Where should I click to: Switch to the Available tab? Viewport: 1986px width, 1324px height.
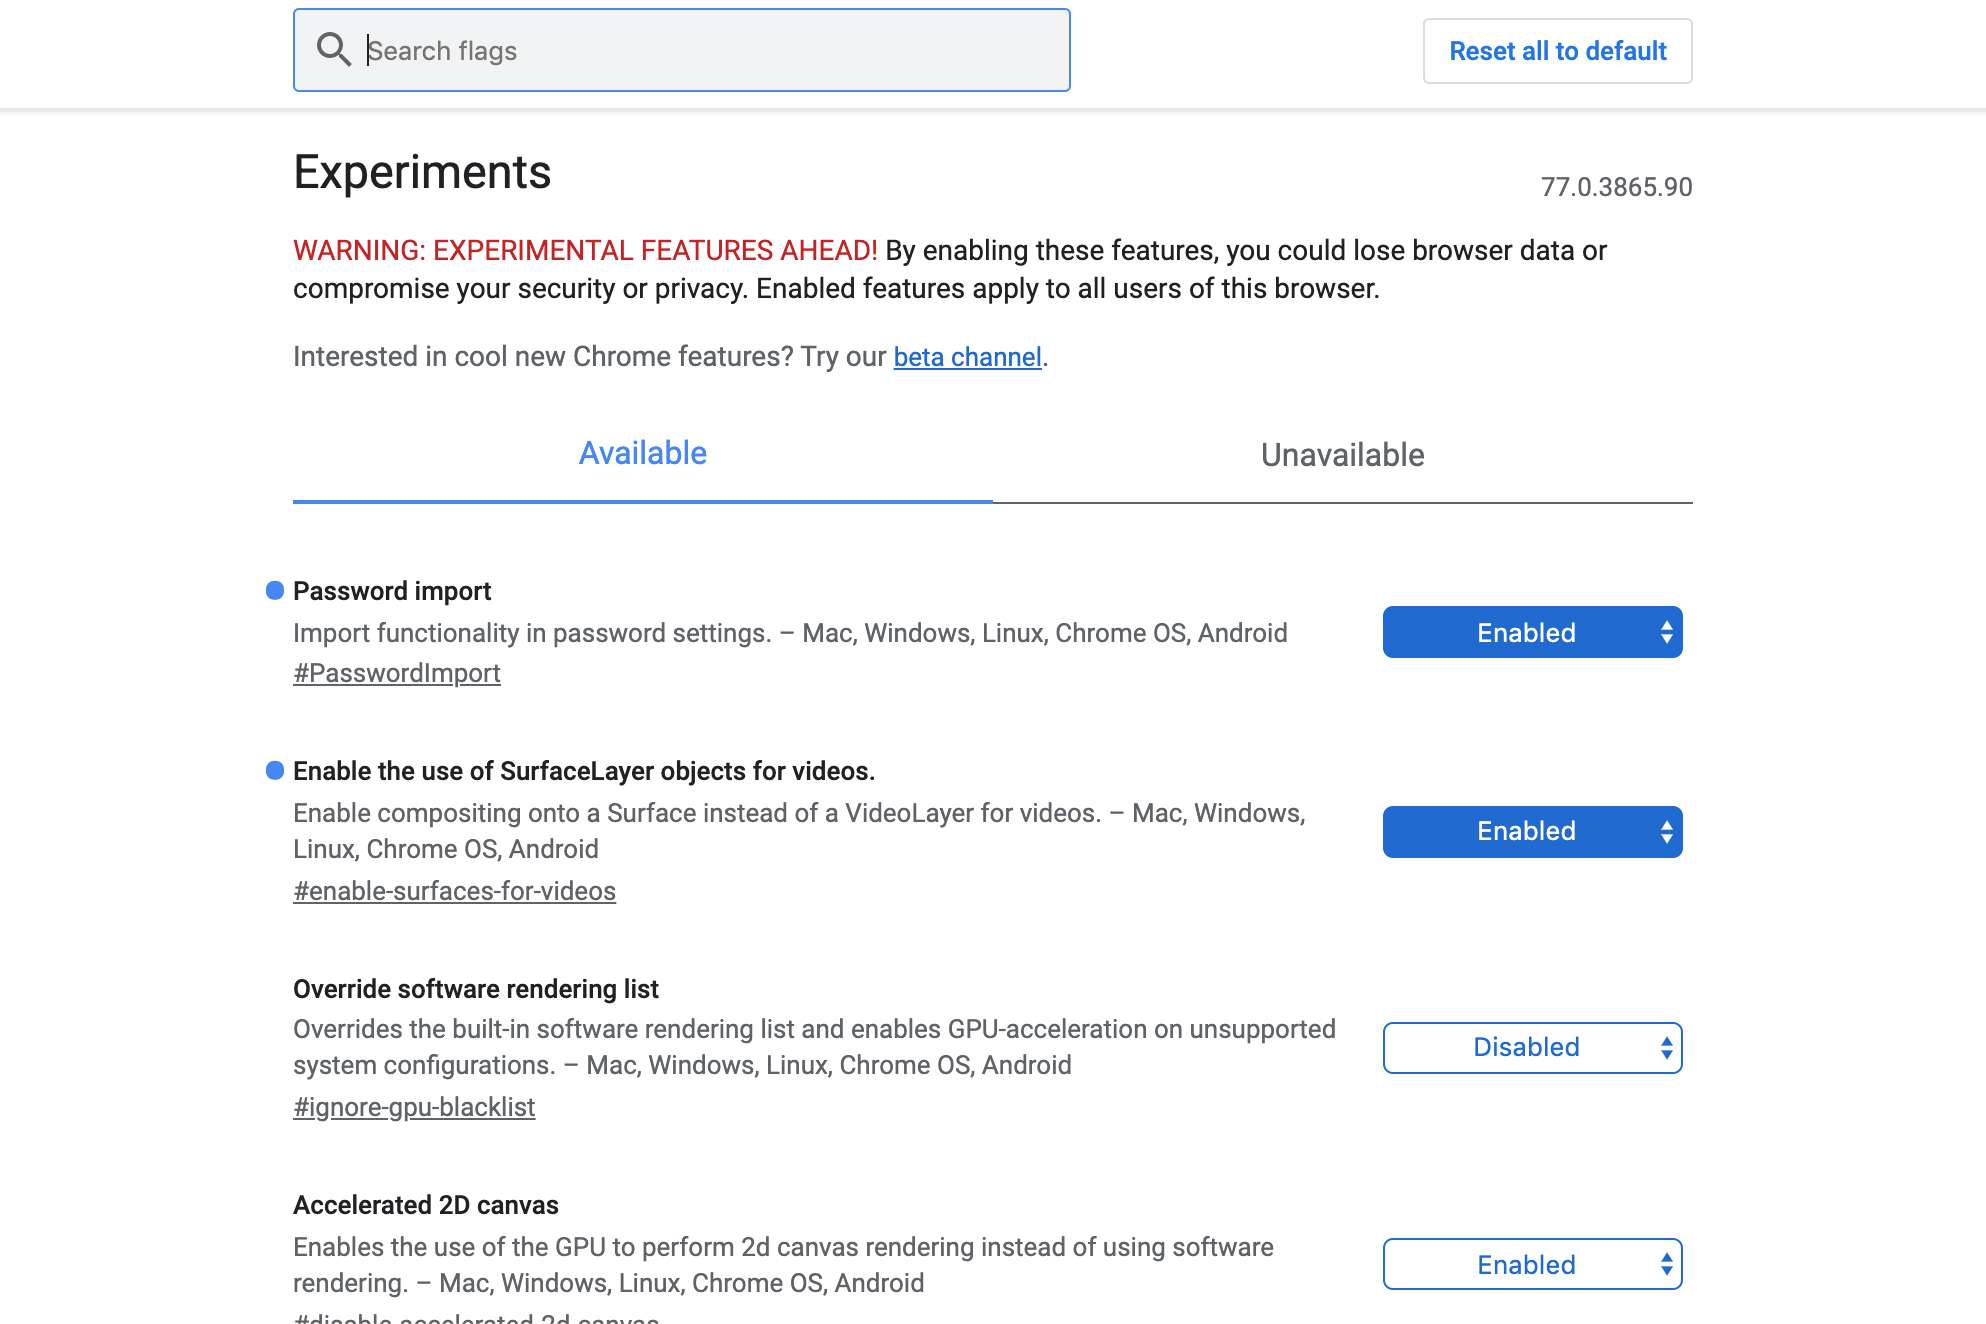click(x=642, y=454)
